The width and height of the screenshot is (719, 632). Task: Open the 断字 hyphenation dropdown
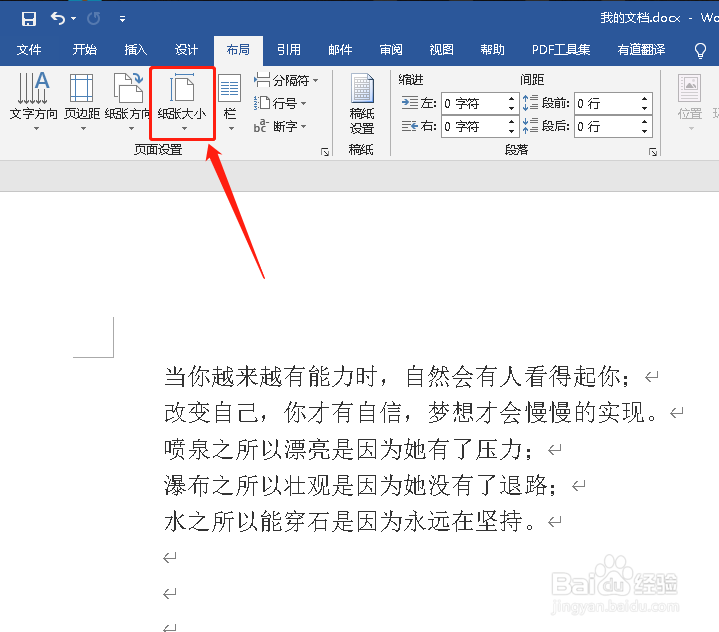tap(280, 126)
